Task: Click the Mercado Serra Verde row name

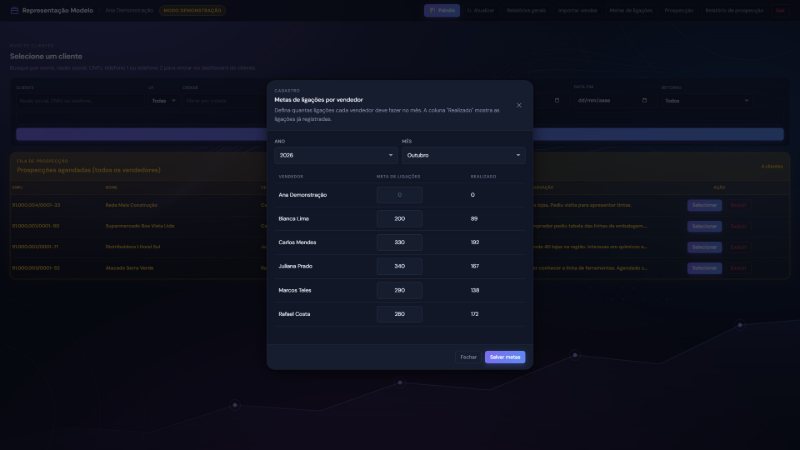Action: pyautogui.click(x=129, y=268)
